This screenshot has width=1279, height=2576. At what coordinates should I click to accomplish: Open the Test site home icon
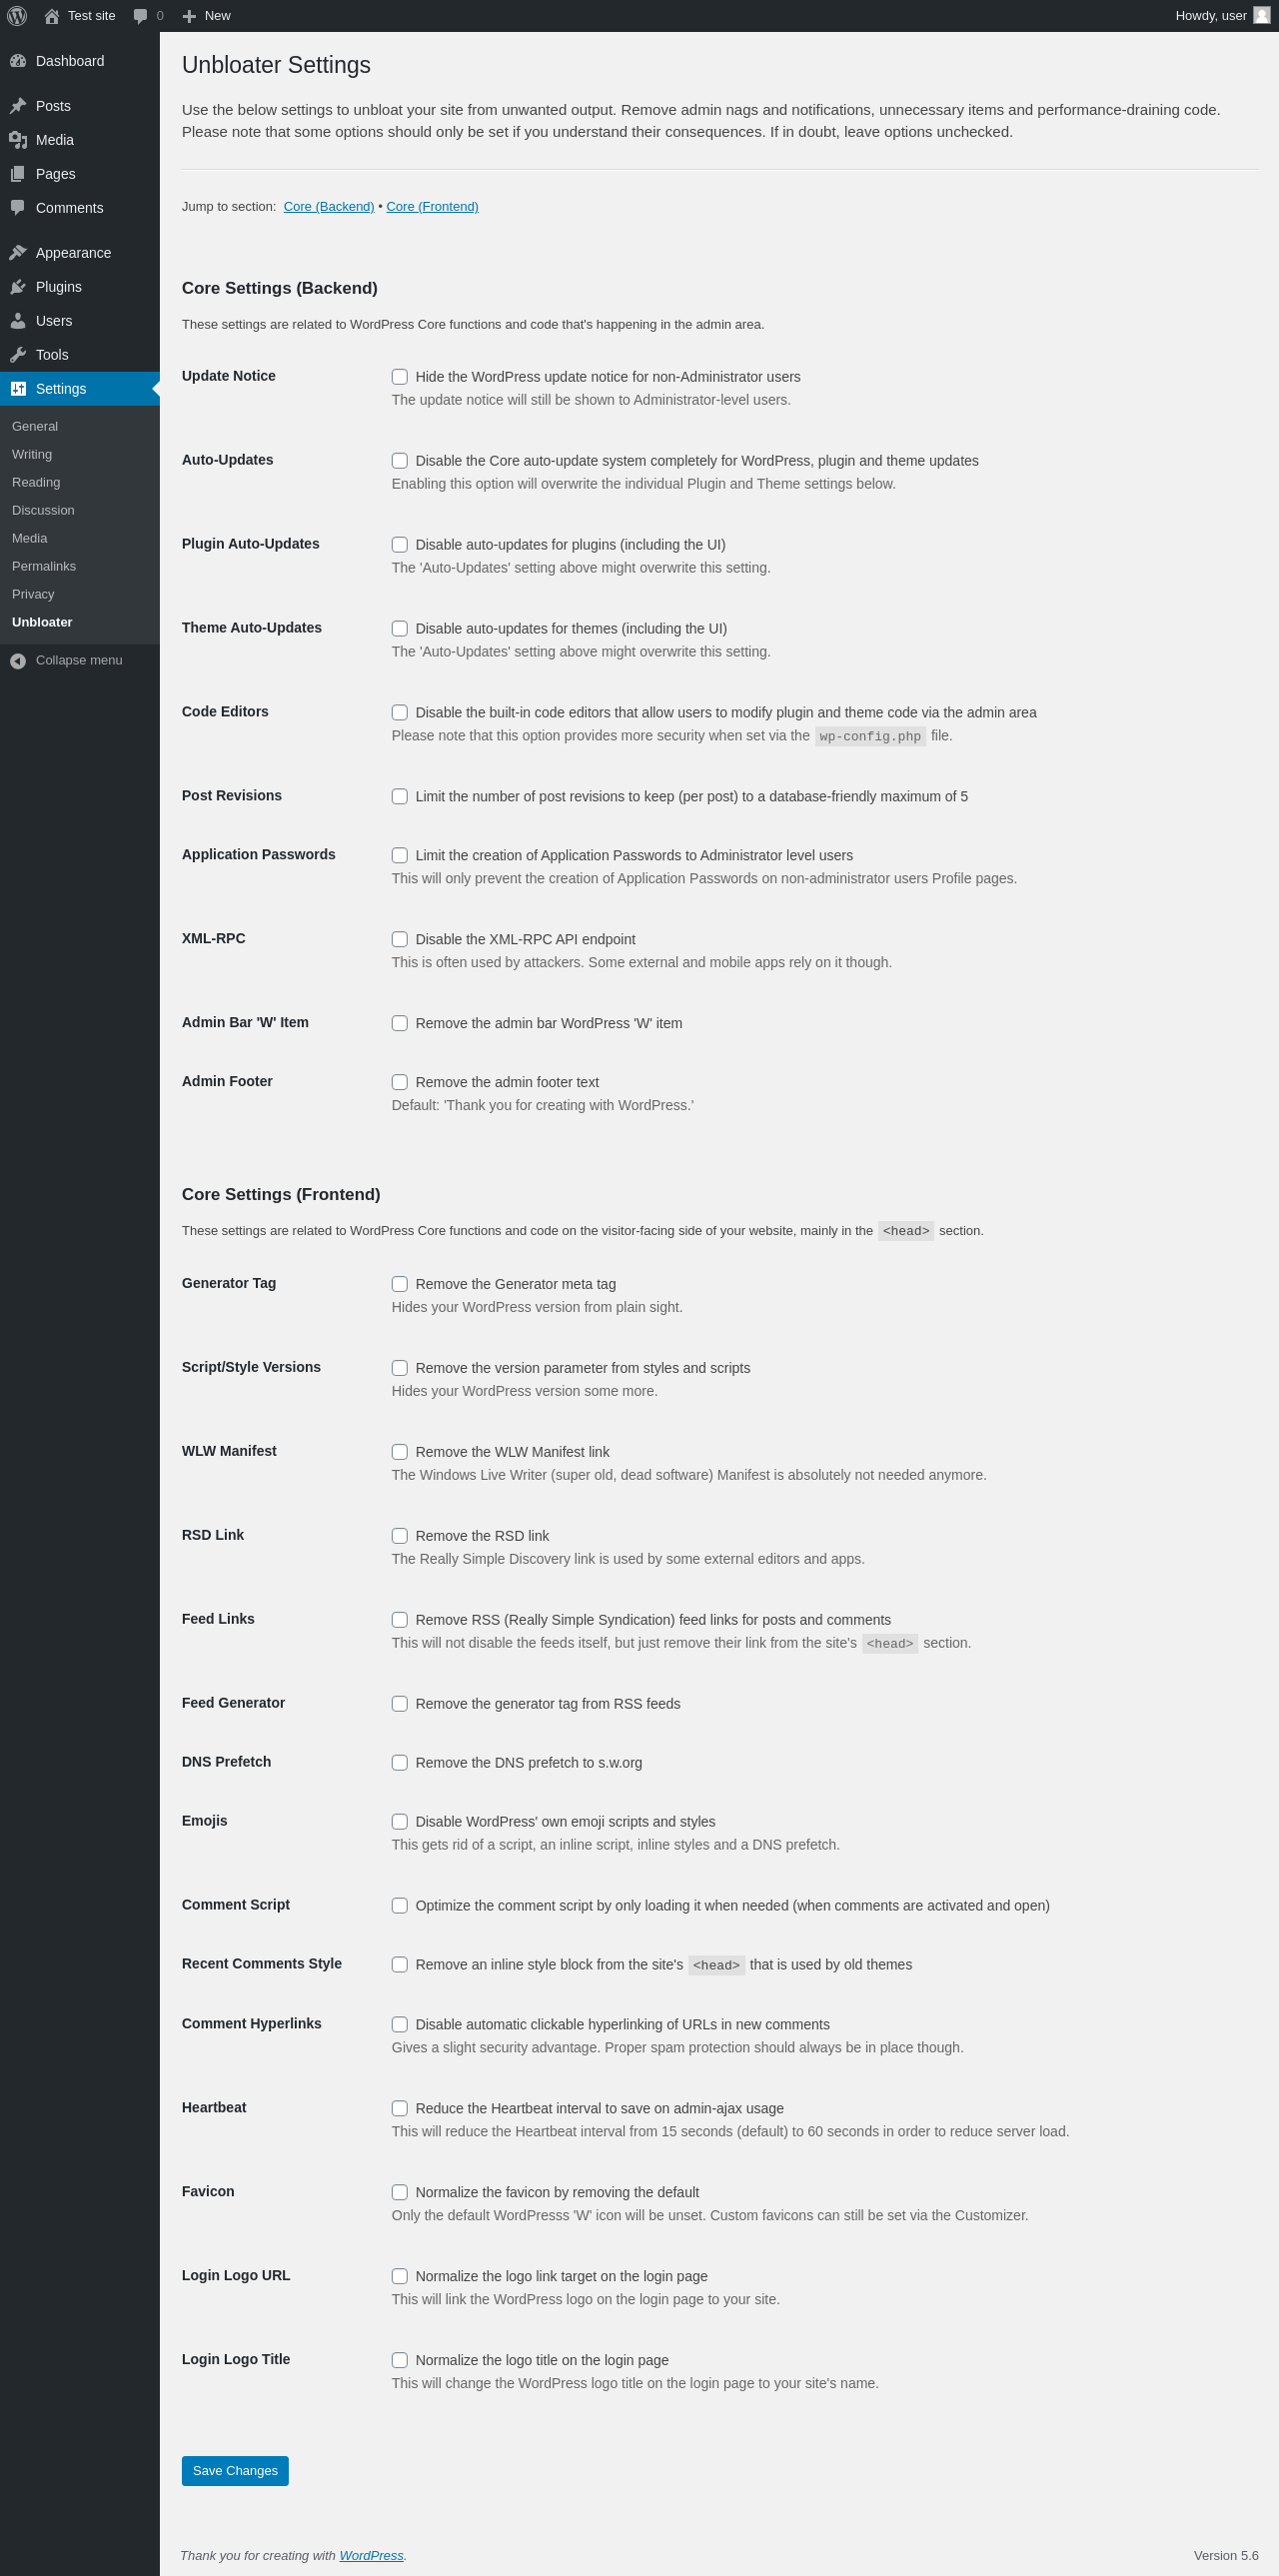pyautogui.click(x=52, y=16)
